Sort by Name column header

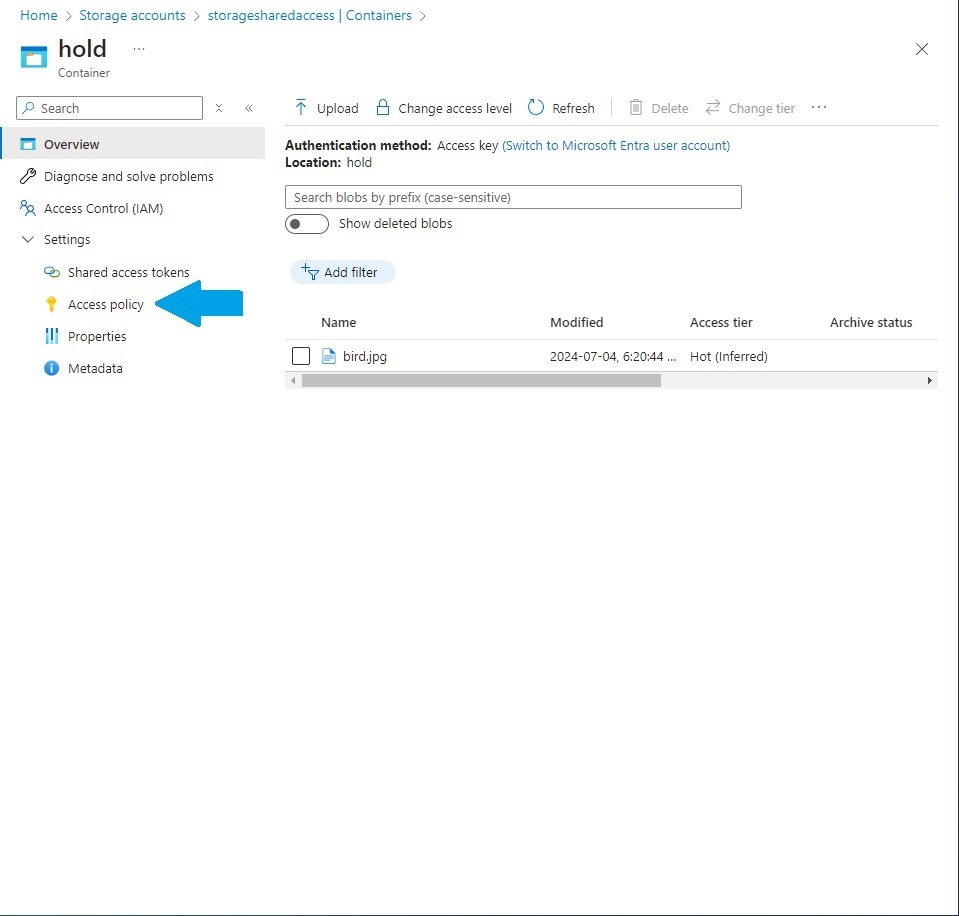338,322
